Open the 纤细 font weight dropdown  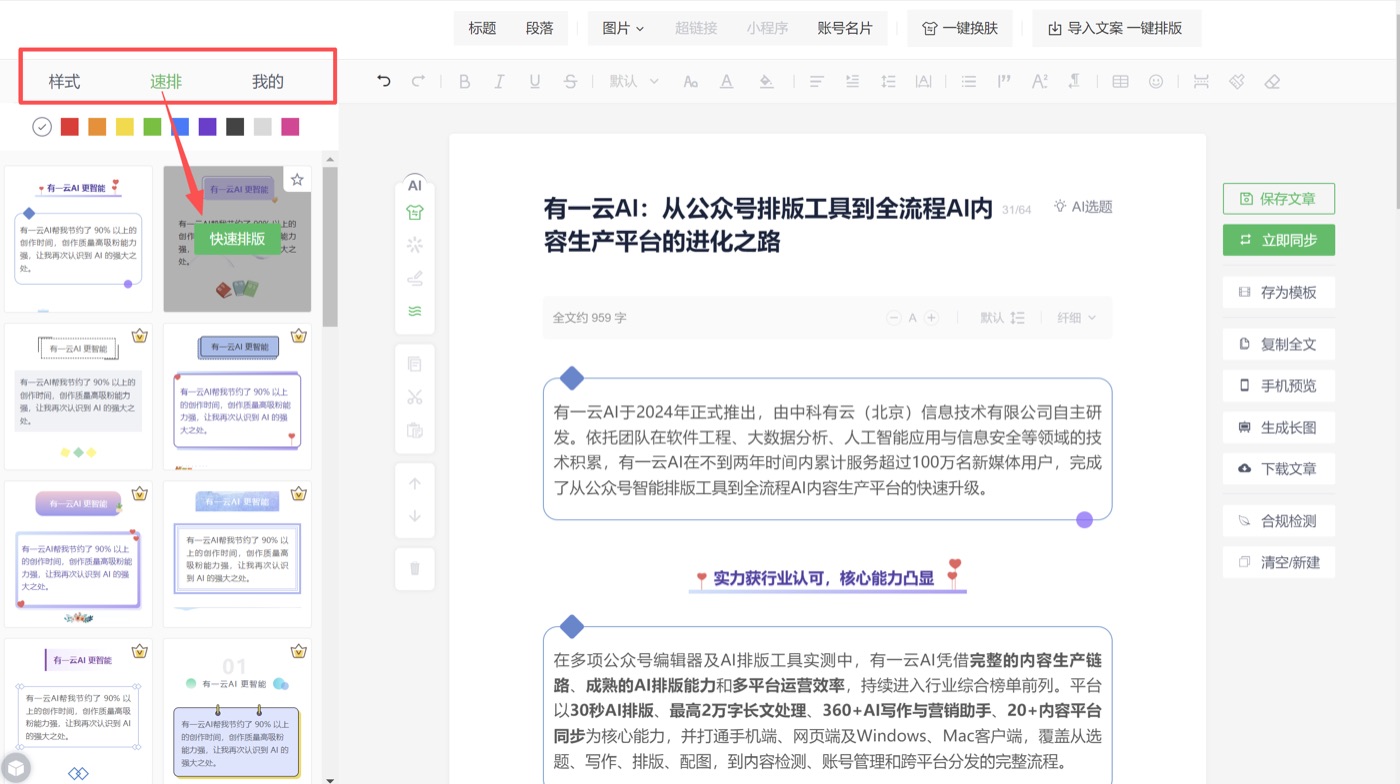coord(1076,318)
